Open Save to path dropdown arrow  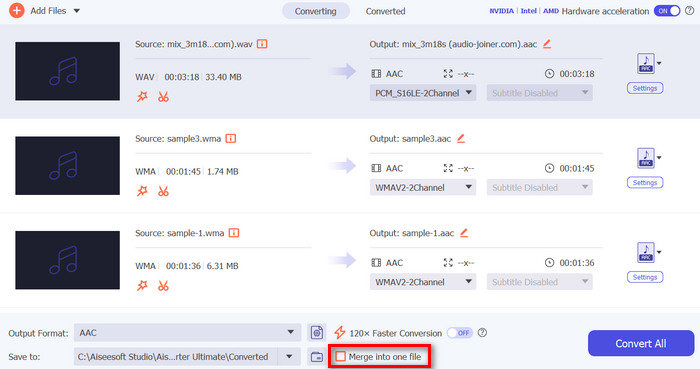pyautogui.click(x=289, y=357)
